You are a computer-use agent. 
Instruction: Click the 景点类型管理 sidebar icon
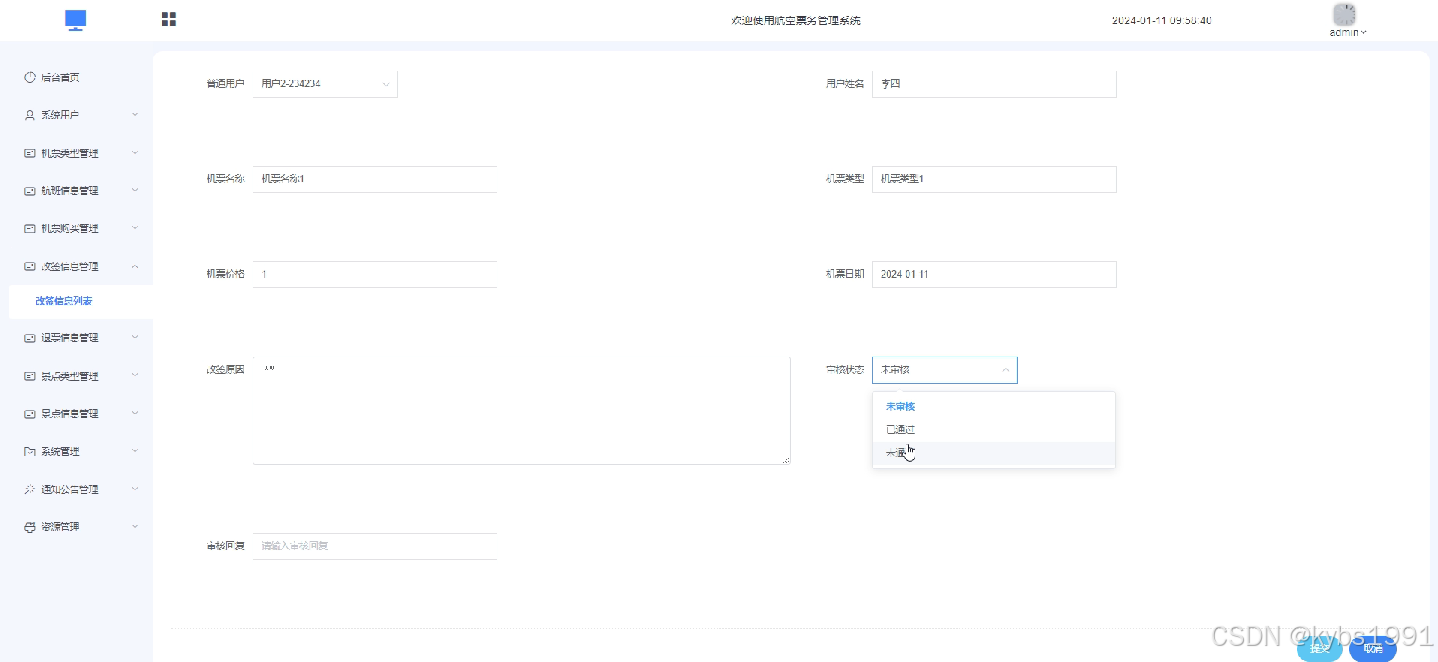(30, 376)
